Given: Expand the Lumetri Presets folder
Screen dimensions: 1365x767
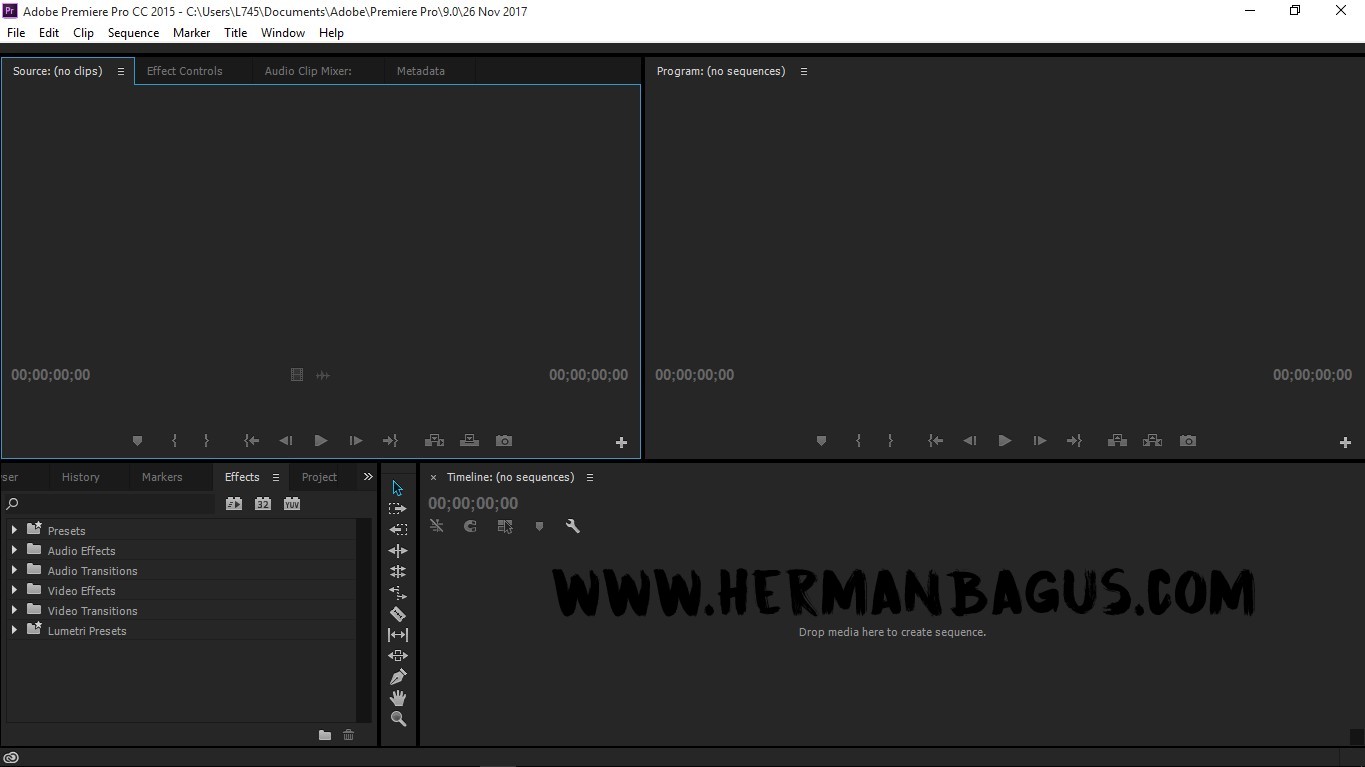Looking at the screenshot, I should click(x=14, y=629).
